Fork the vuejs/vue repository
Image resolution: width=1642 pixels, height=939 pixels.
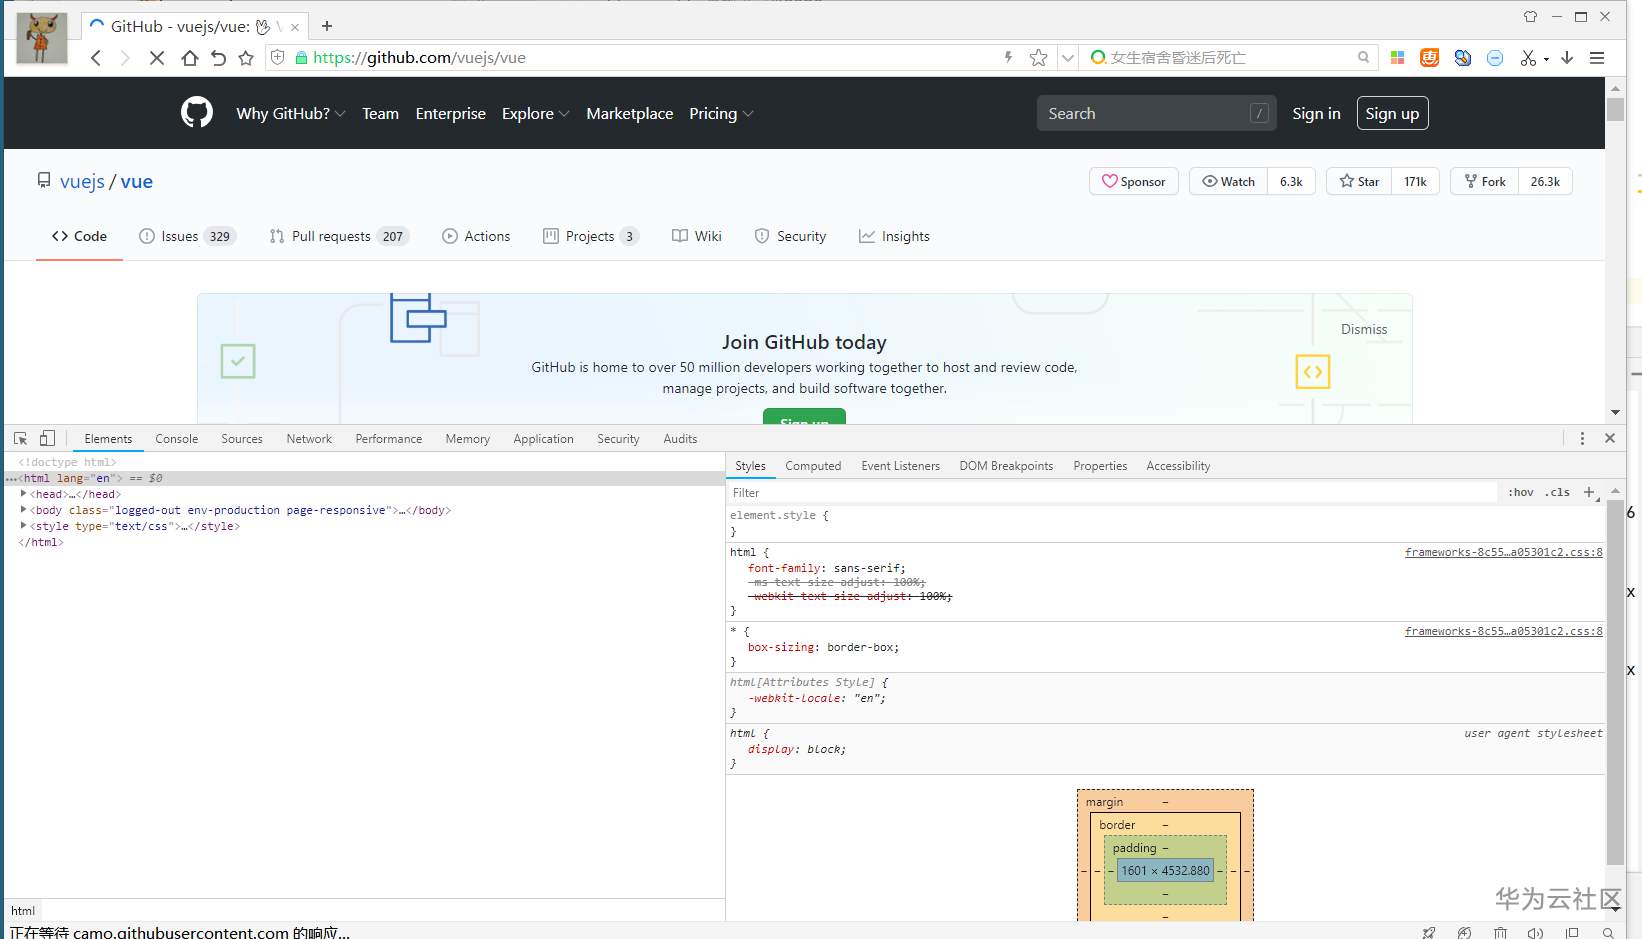pyautogui.click(x=1484, y=181)
